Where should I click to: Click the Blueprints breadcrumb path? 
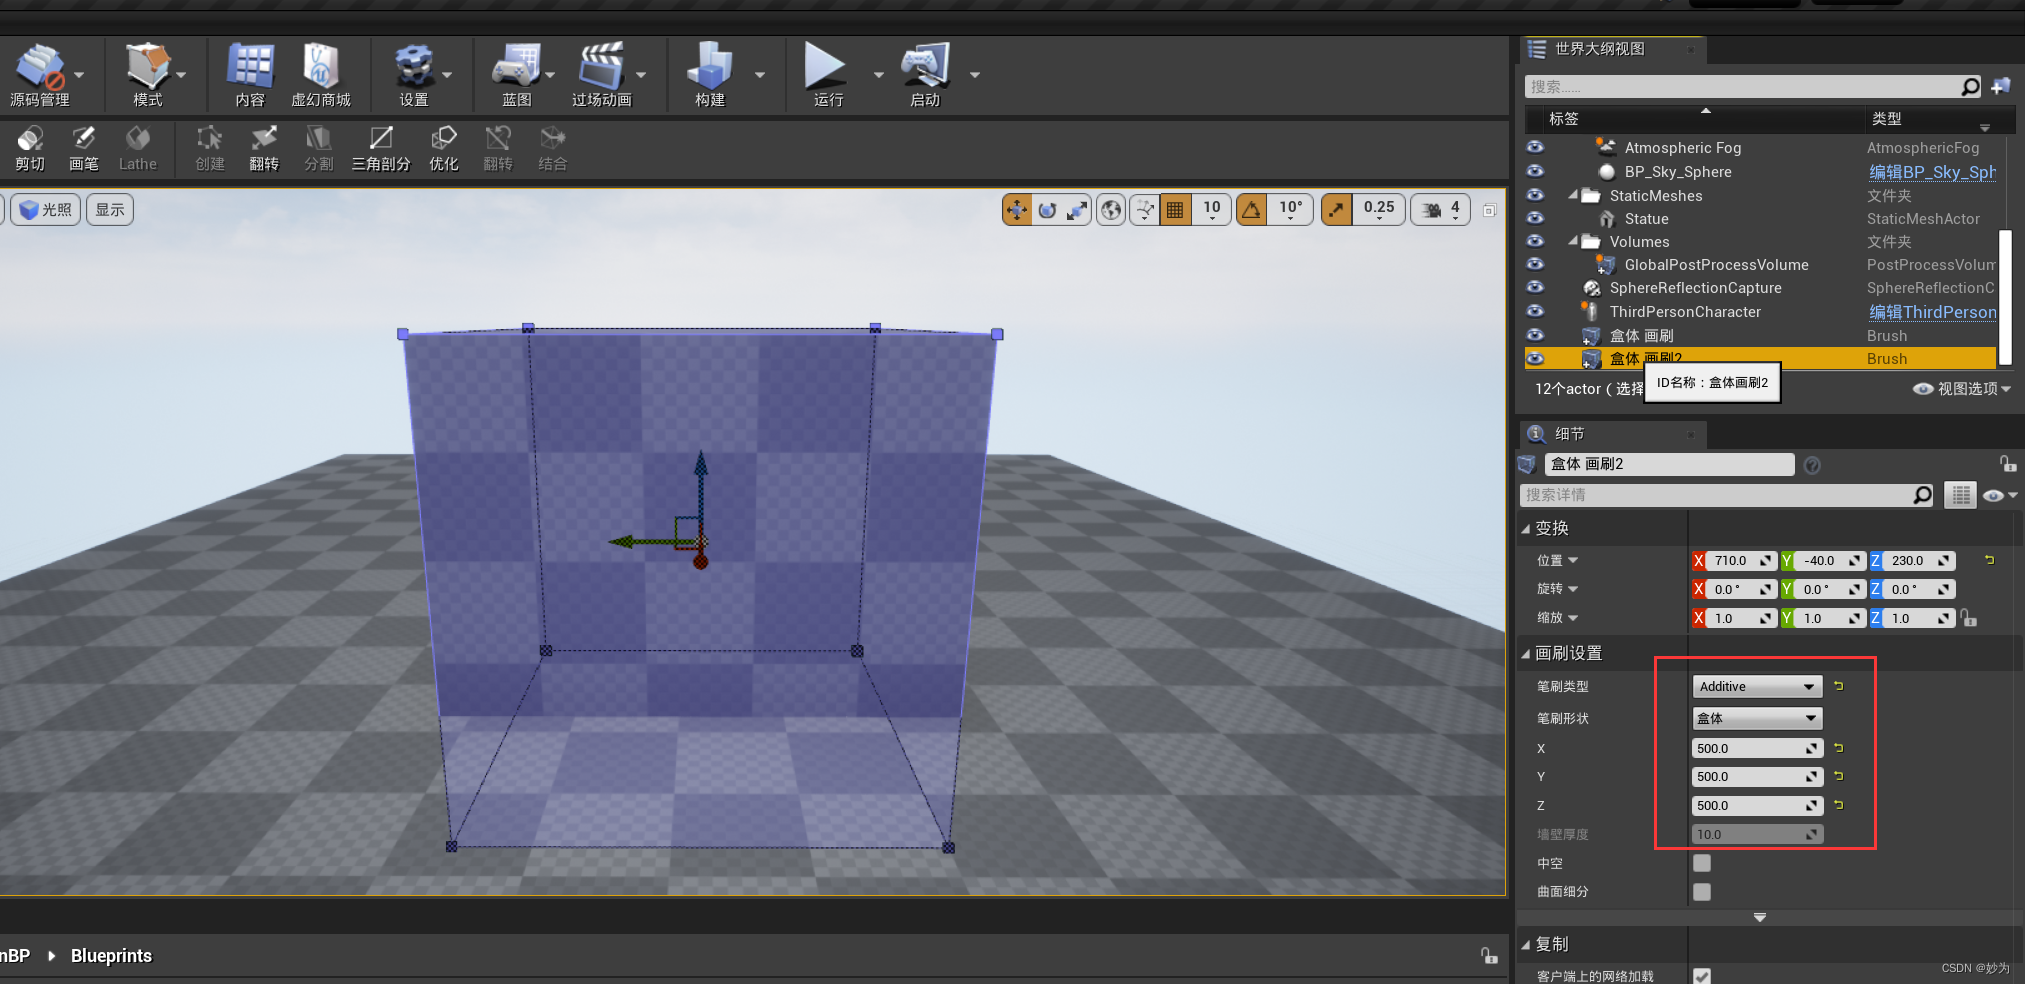[111, 956]
